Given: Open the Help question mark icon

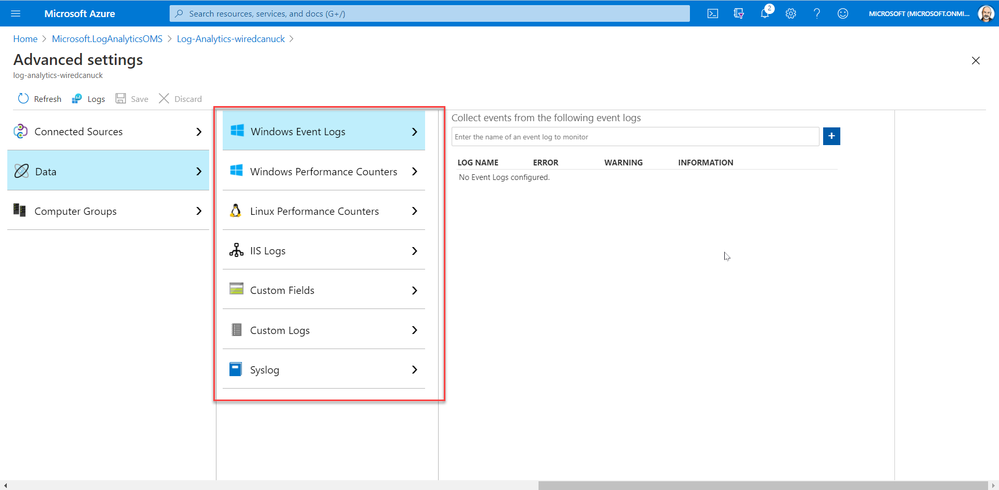Looking at the screenshot, I should [x=817, y=13].
